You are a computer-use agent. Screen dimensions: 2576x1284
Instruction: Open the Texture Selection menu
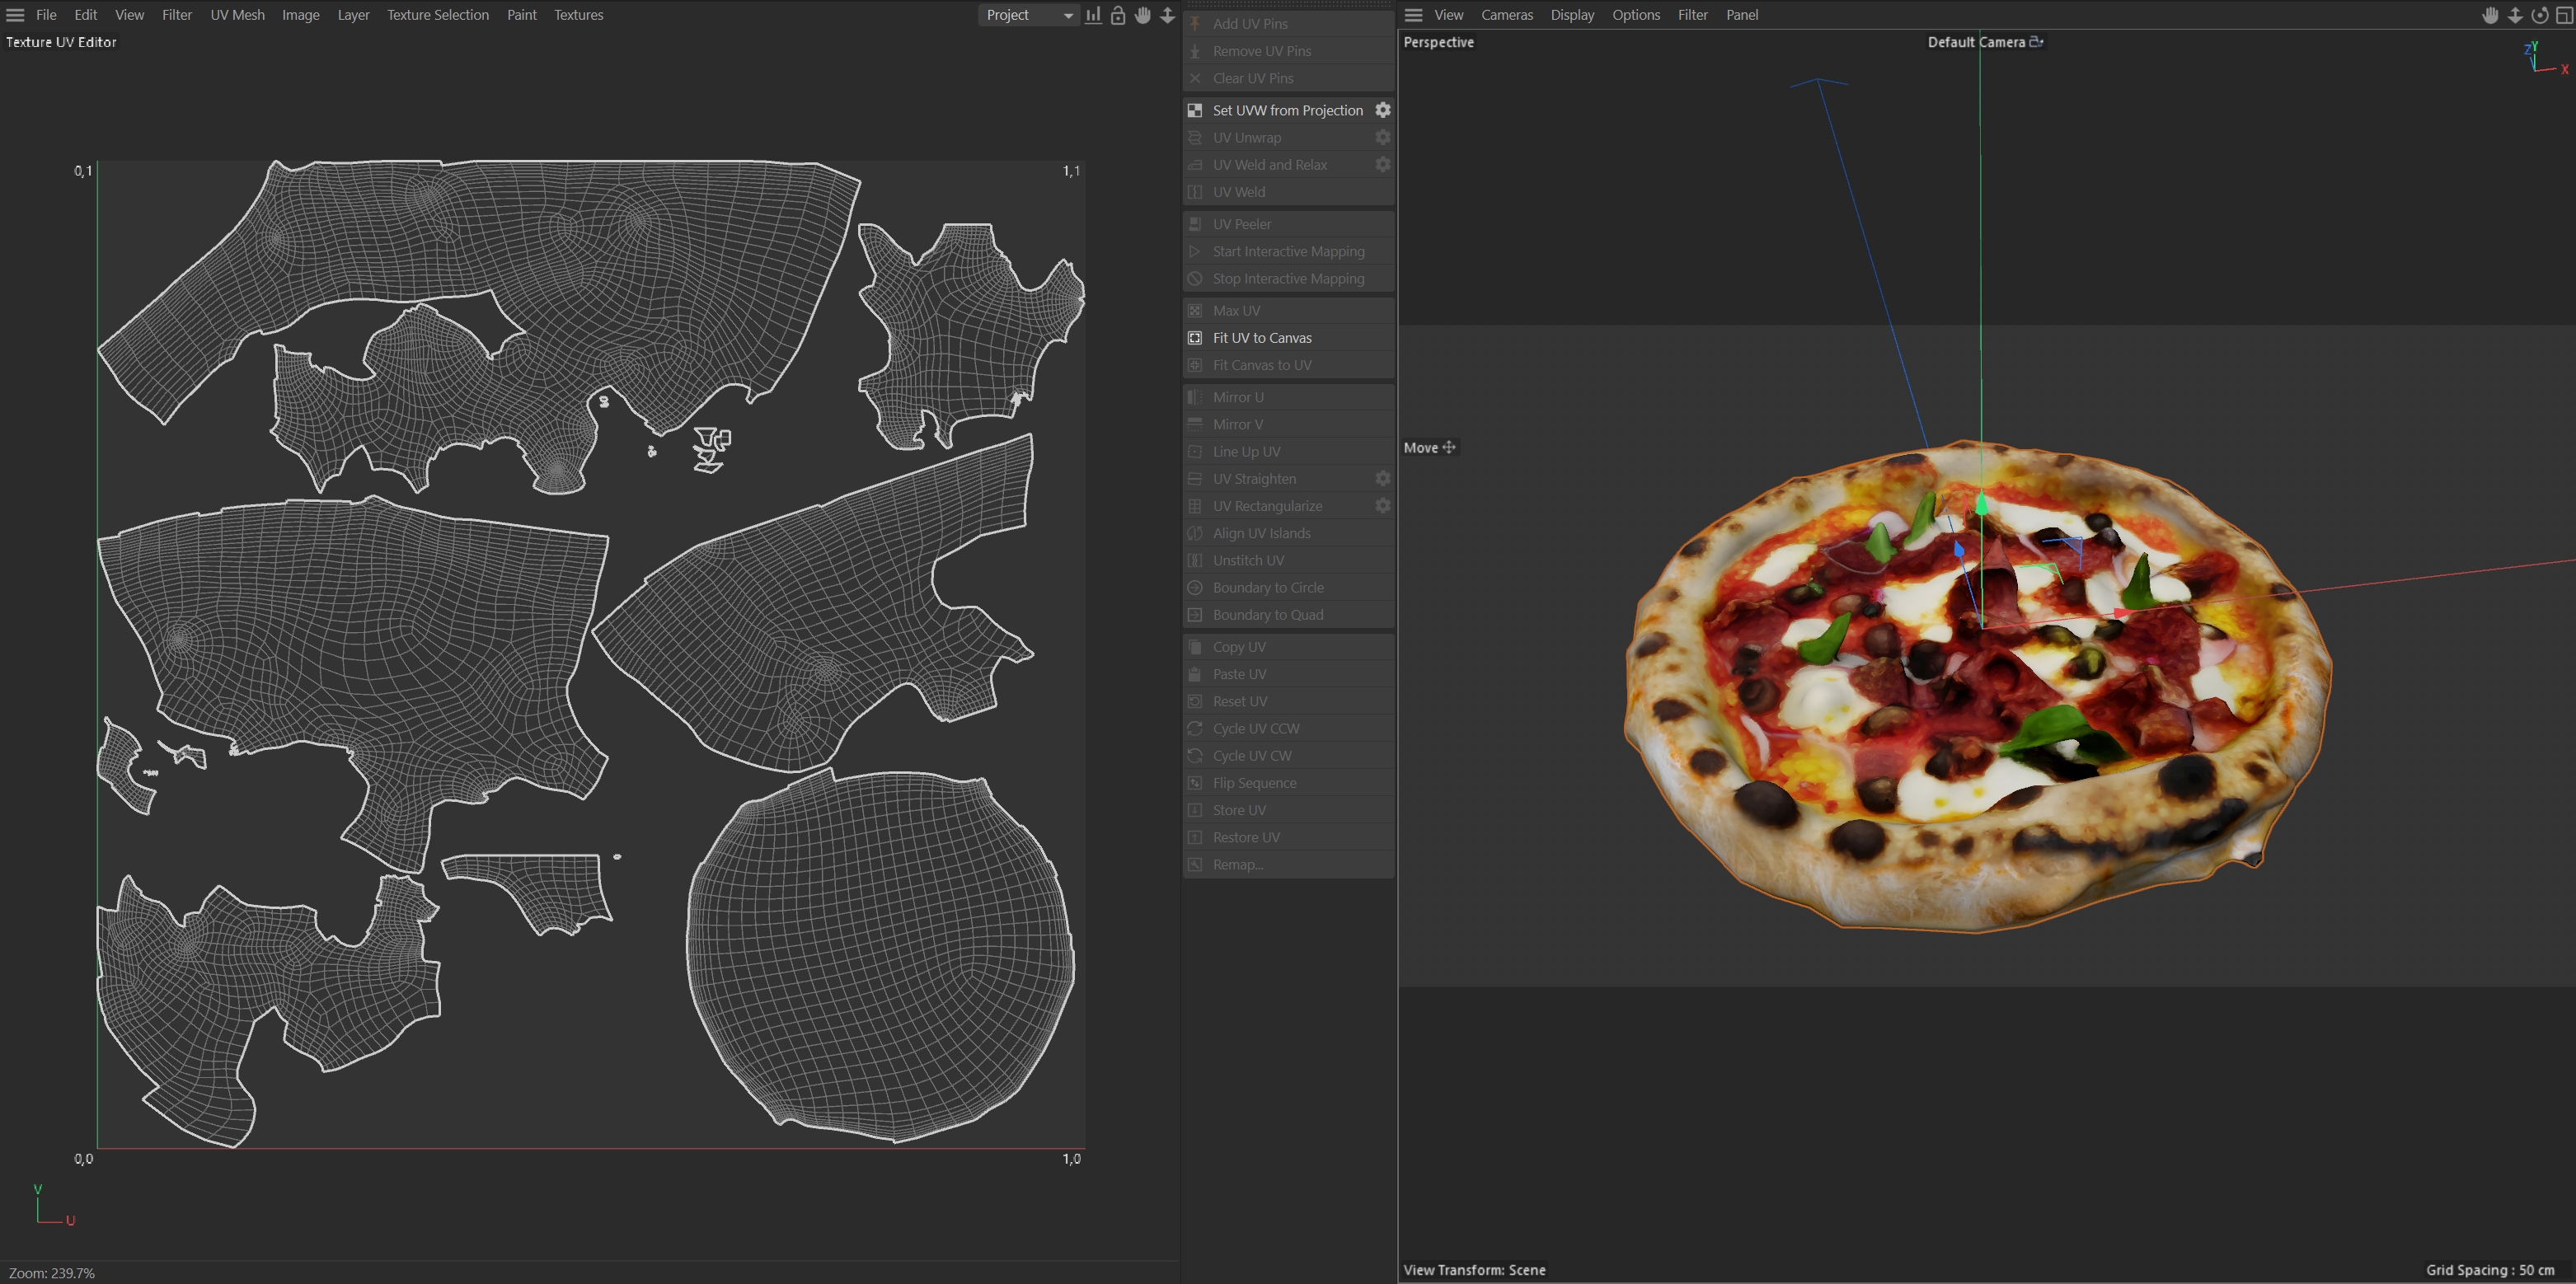click(438, 15)
